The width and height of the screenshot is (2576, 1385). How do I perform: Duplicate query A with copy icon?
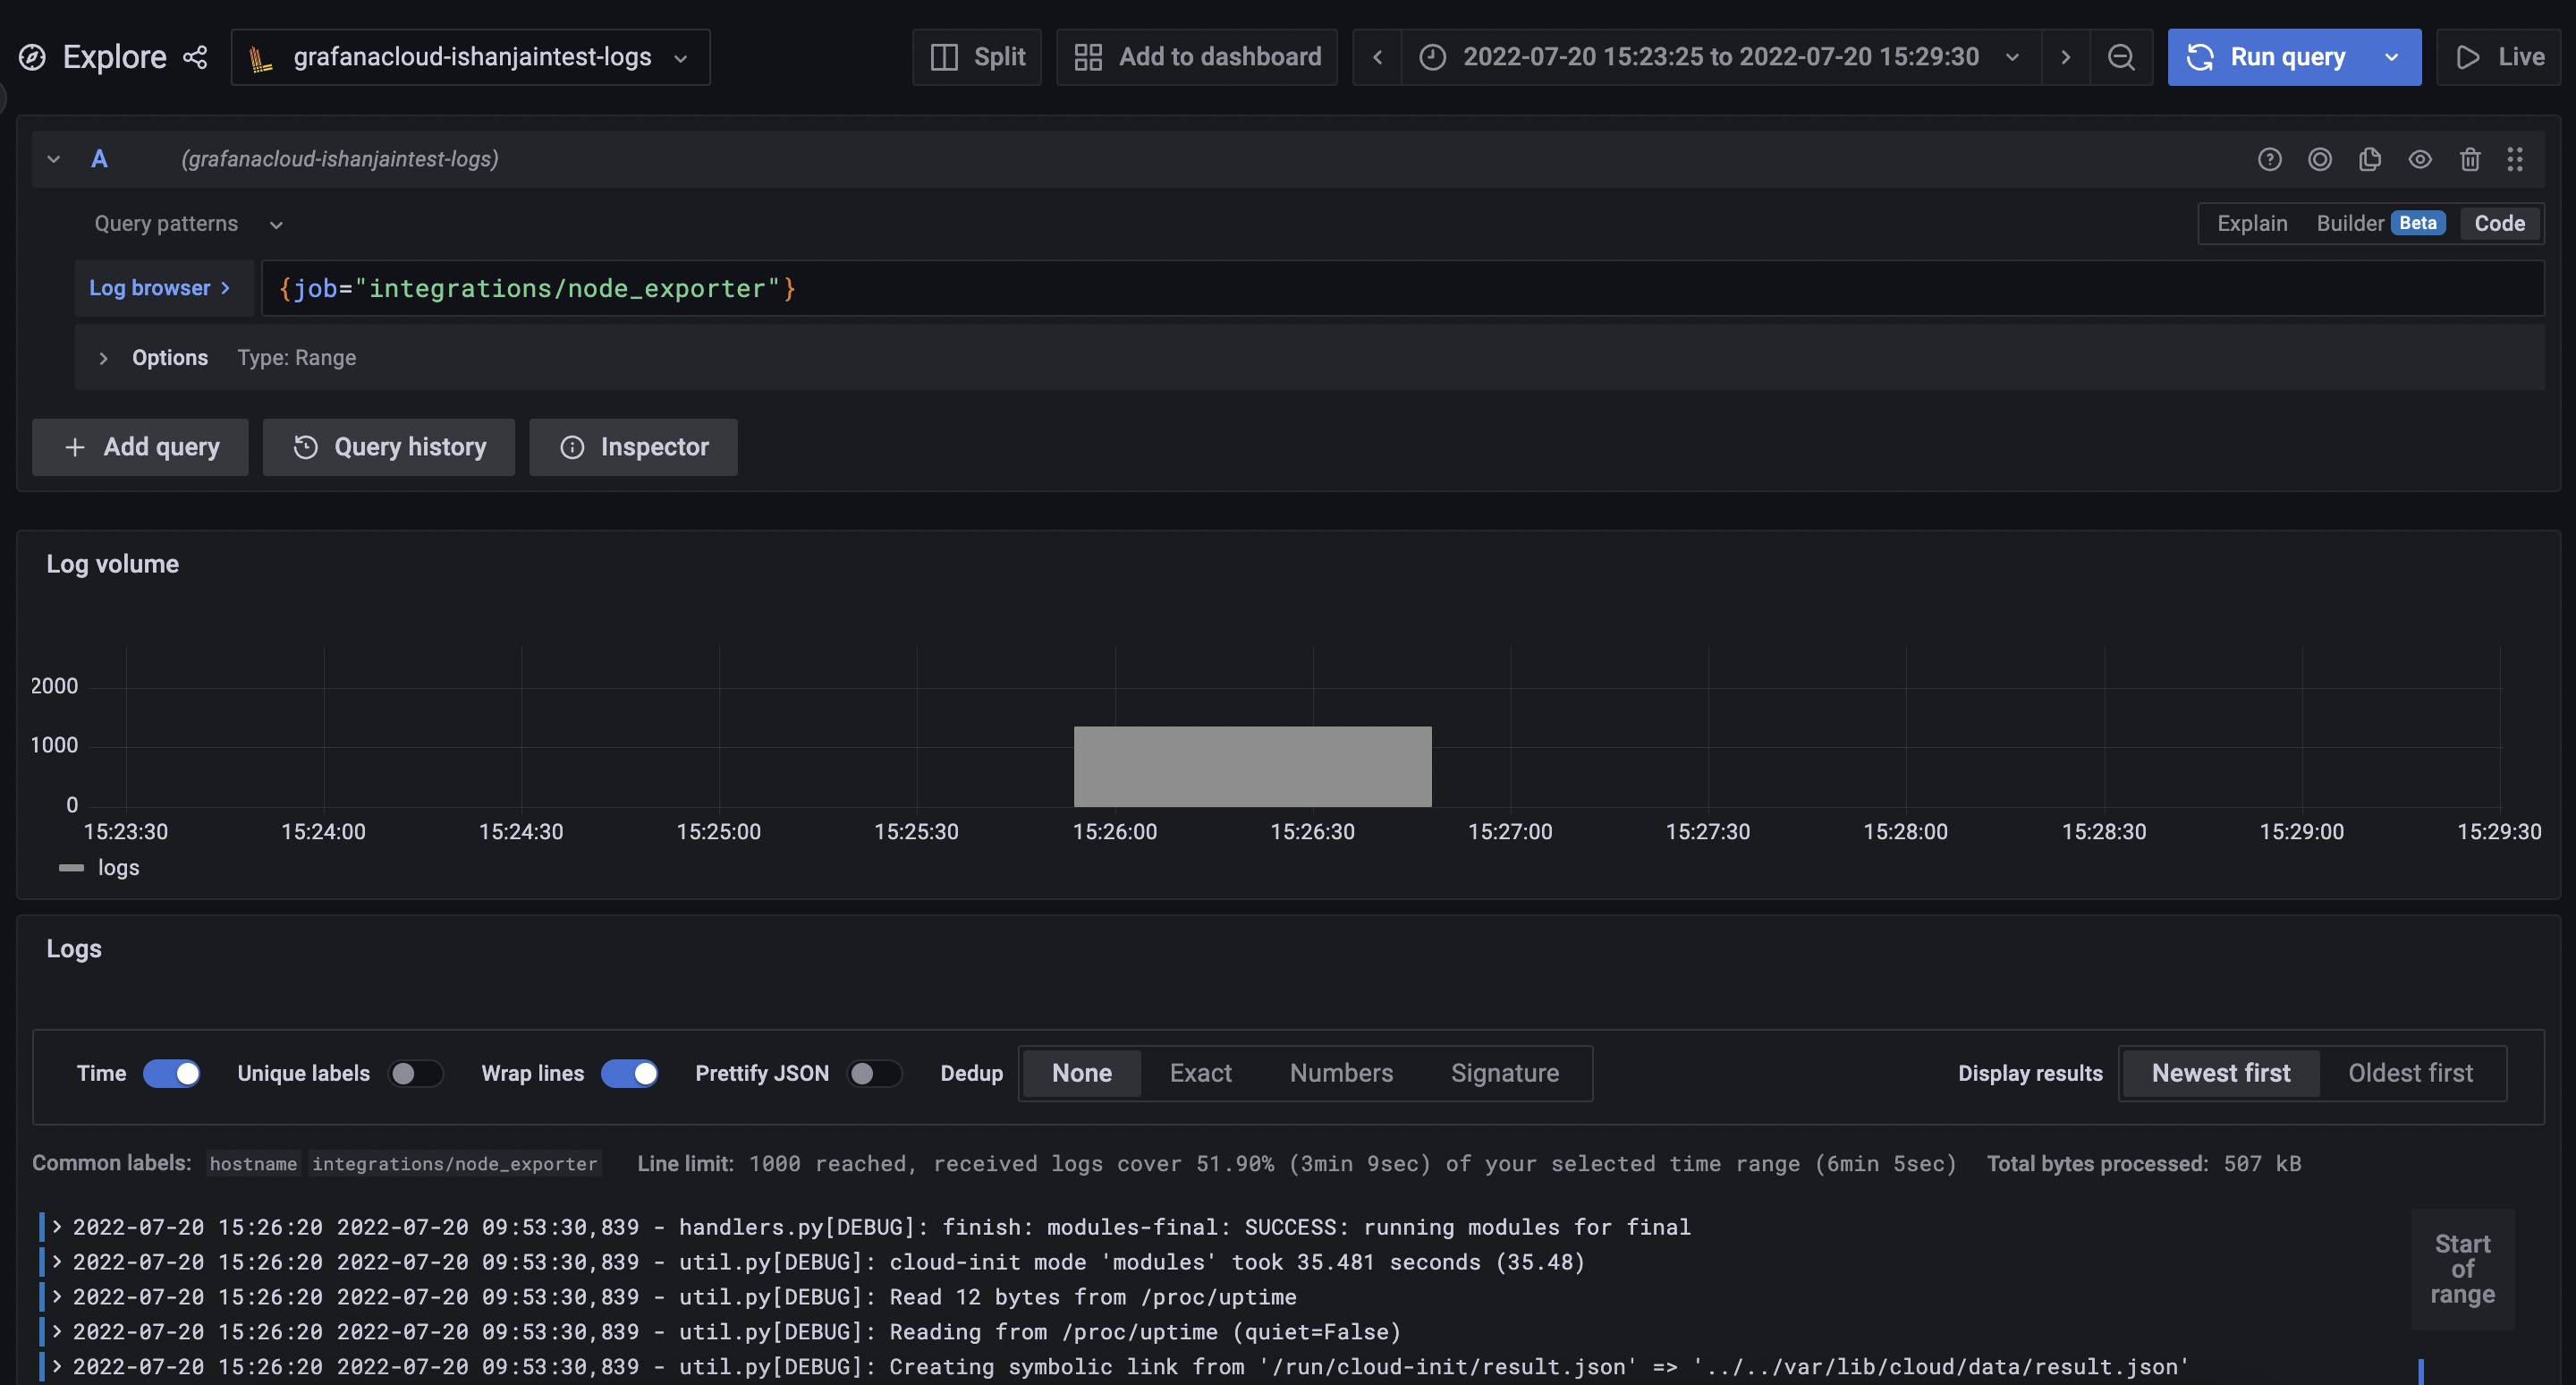tap(2369, 159)
